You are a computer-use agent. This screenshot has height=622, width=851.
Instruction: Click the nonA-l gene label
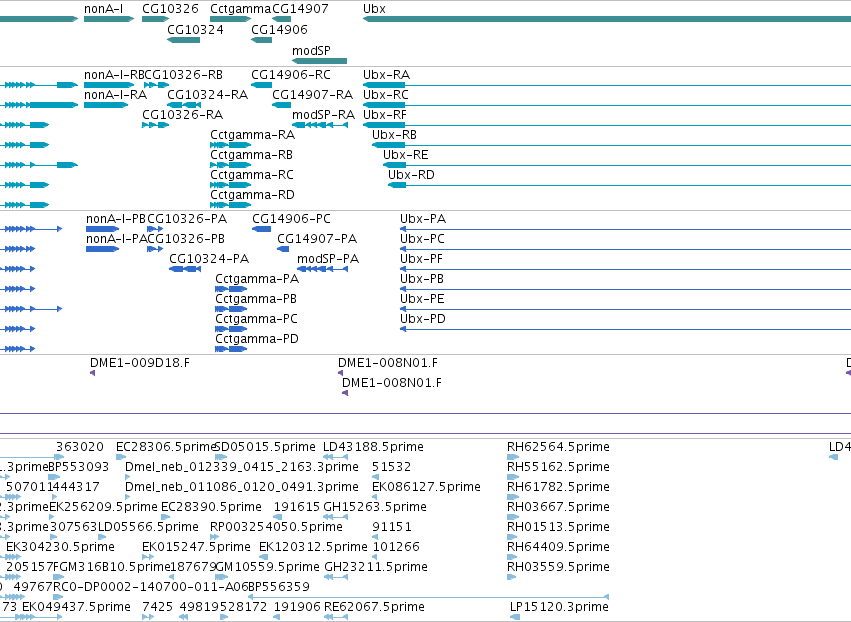pyautogui.click(x=104, y=9)
